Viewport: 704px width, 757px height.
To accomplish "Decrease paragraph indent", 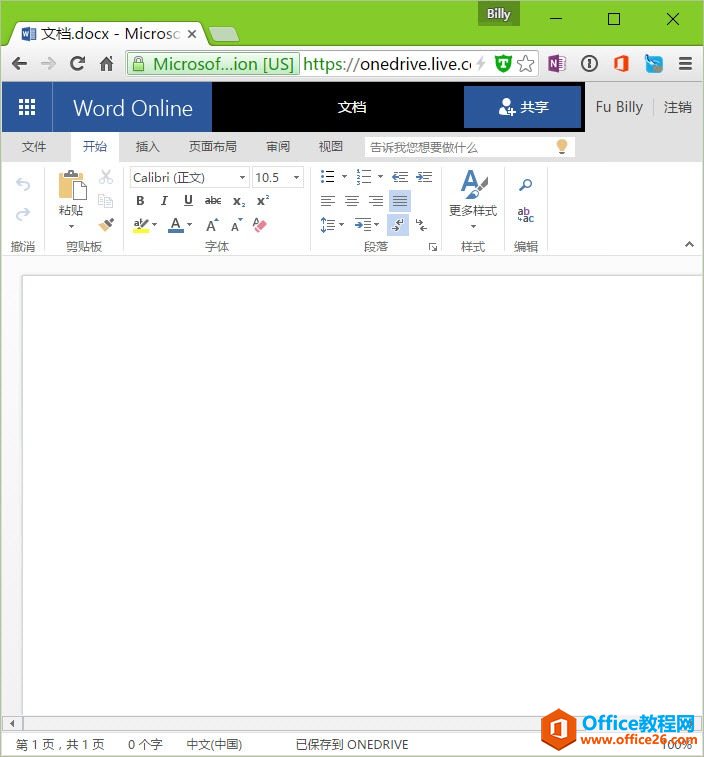I will [x=400, y=177].
